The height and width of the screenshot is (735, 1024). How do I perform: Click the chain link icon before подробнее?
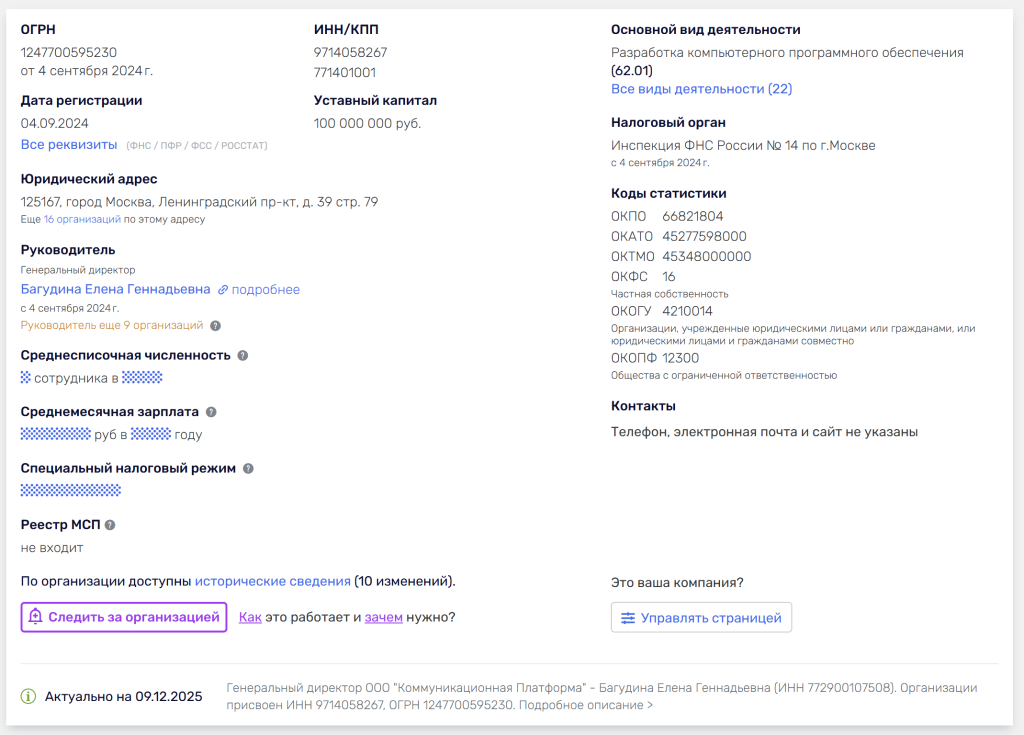223,290
